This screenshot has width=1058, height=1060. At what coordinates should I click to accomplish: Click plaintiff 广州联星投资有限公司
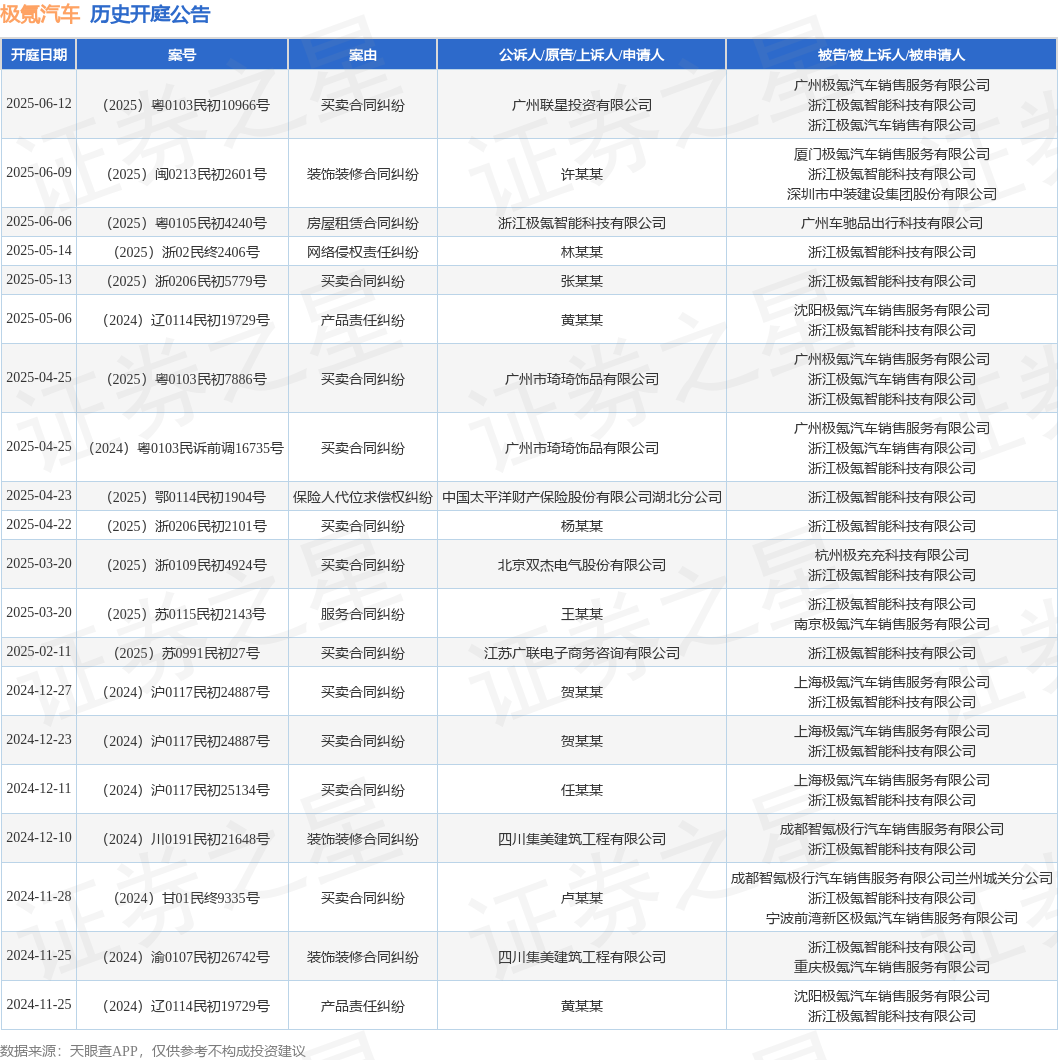[581, 105]
